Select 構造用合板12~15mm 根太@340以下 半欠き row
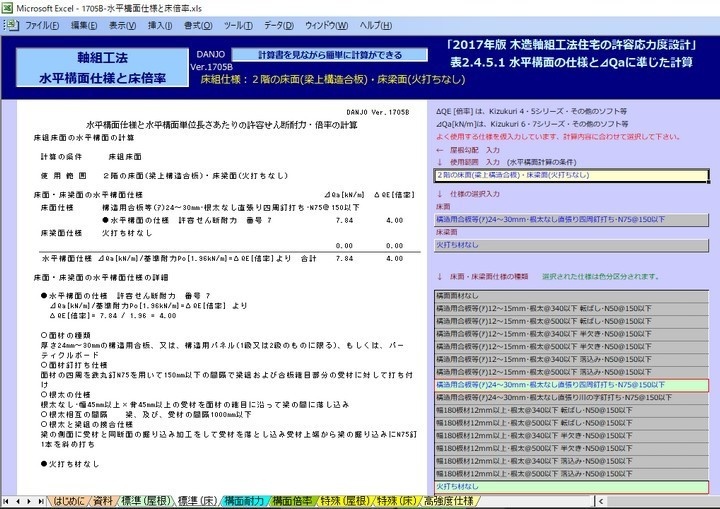Screen dimensions: 720x509 coord(571,334)
